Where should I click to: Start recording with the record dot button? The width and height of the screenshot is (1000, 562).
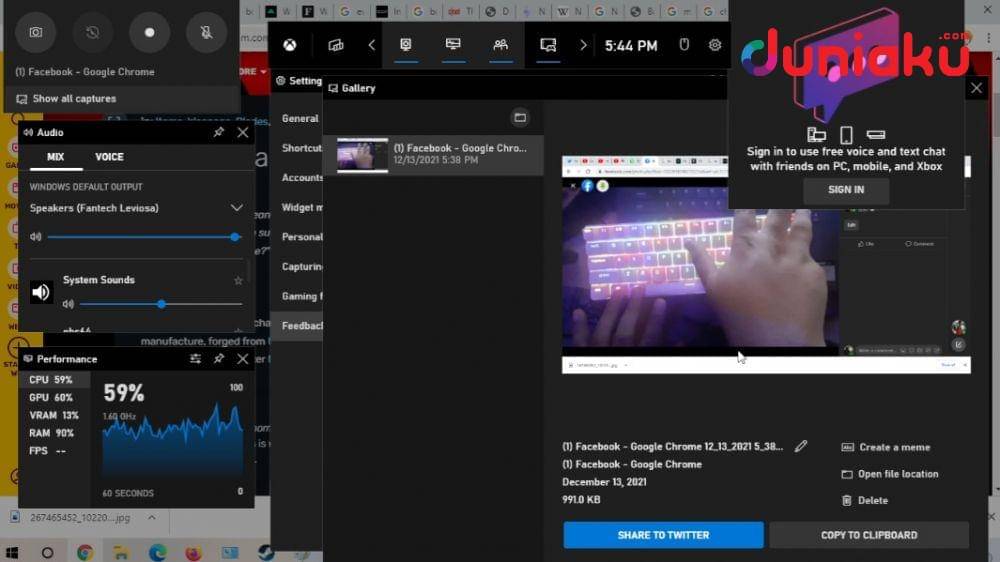150,32
